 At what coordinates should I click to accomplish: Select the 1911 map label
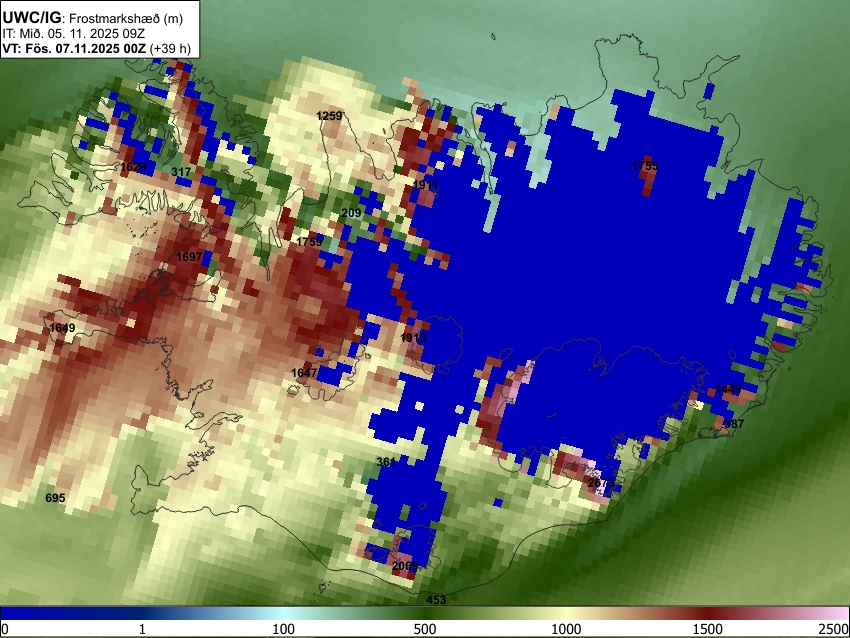pyautogui.click(x=425, y=185)
